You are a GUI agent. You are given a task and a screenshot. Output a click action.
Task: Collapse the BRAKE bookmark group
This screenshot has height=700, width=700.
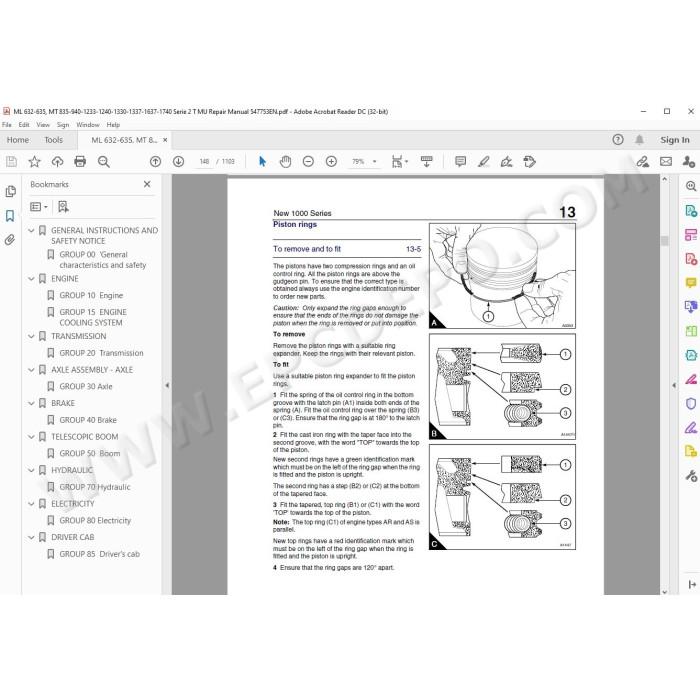pyautogui.click(x=31, y=403)
